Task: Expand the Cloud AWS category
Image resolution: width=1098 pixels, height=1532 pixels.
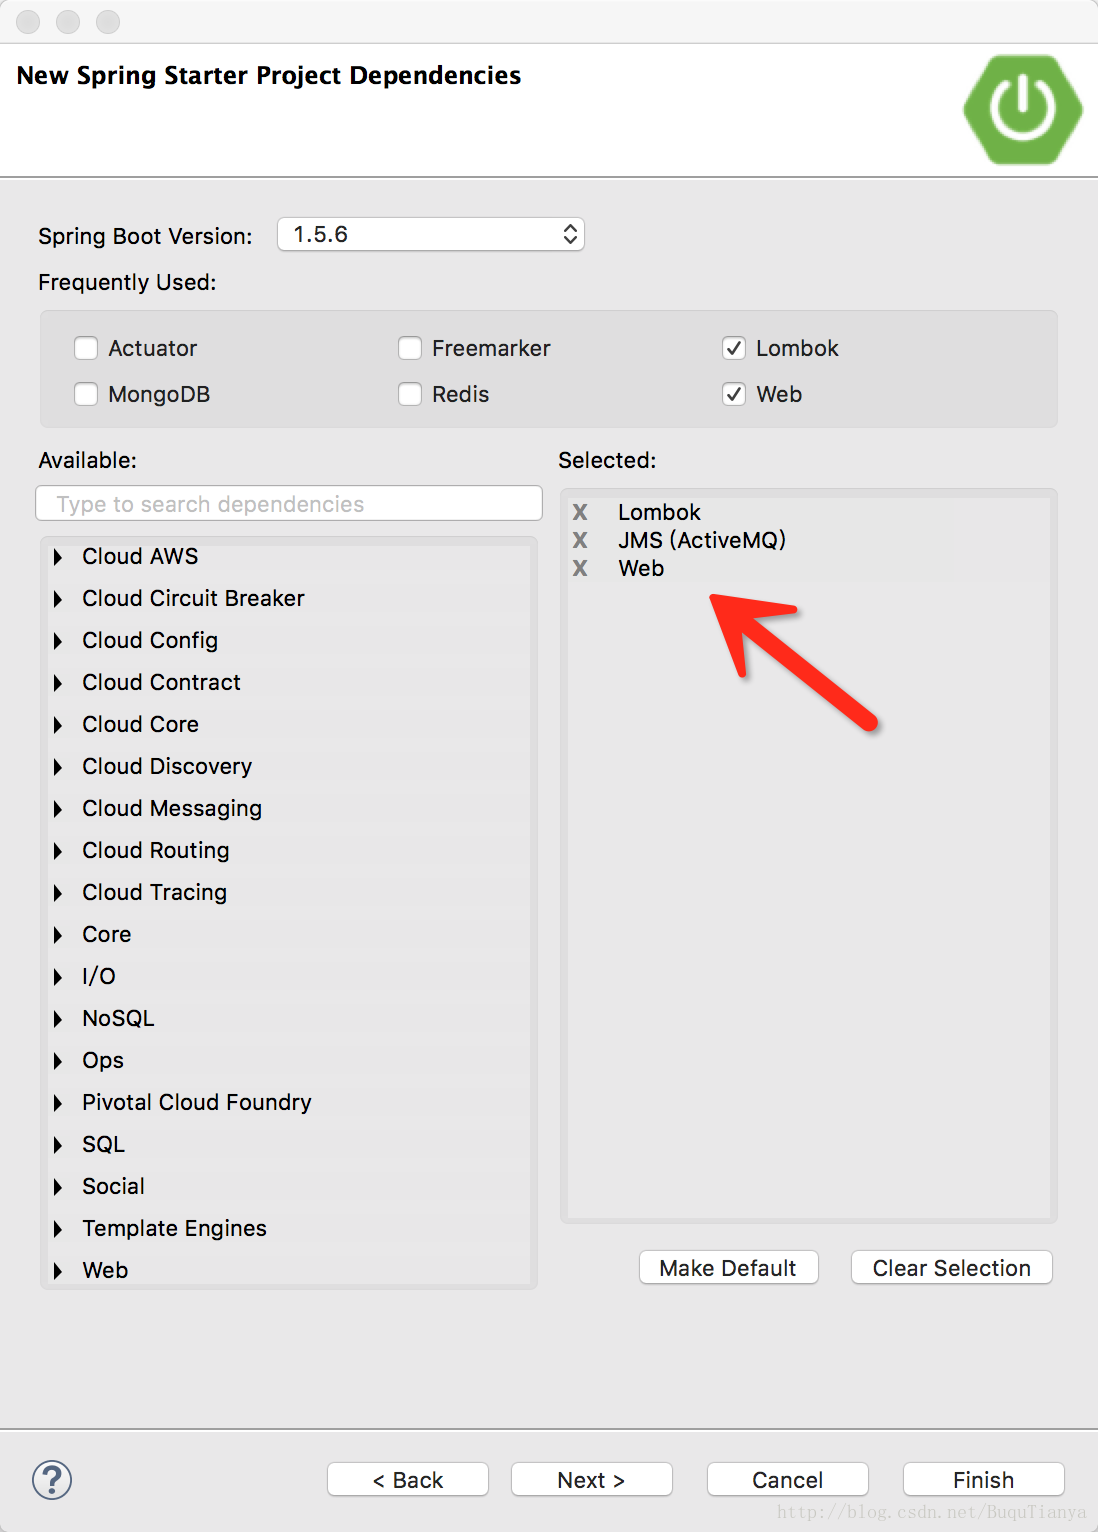Action: 58,557
